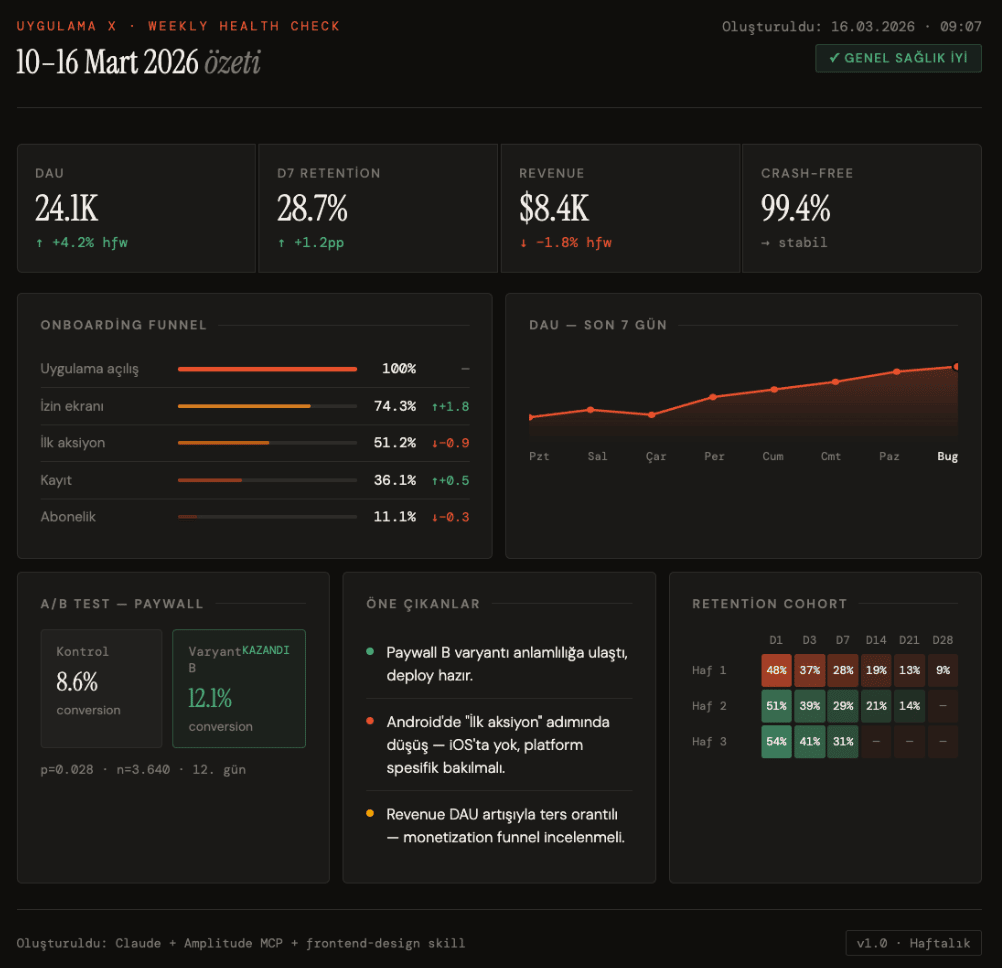
Task: Click the orange Revenue highlight bullet dot
Action: pyautogui.click(x=370, y=814)
